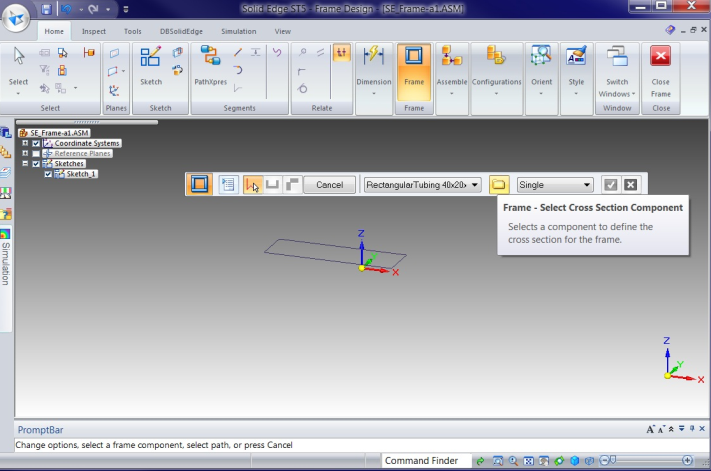
Task: Toggle Coordinate Systems visibility checkbox
Action: (36, 143)
